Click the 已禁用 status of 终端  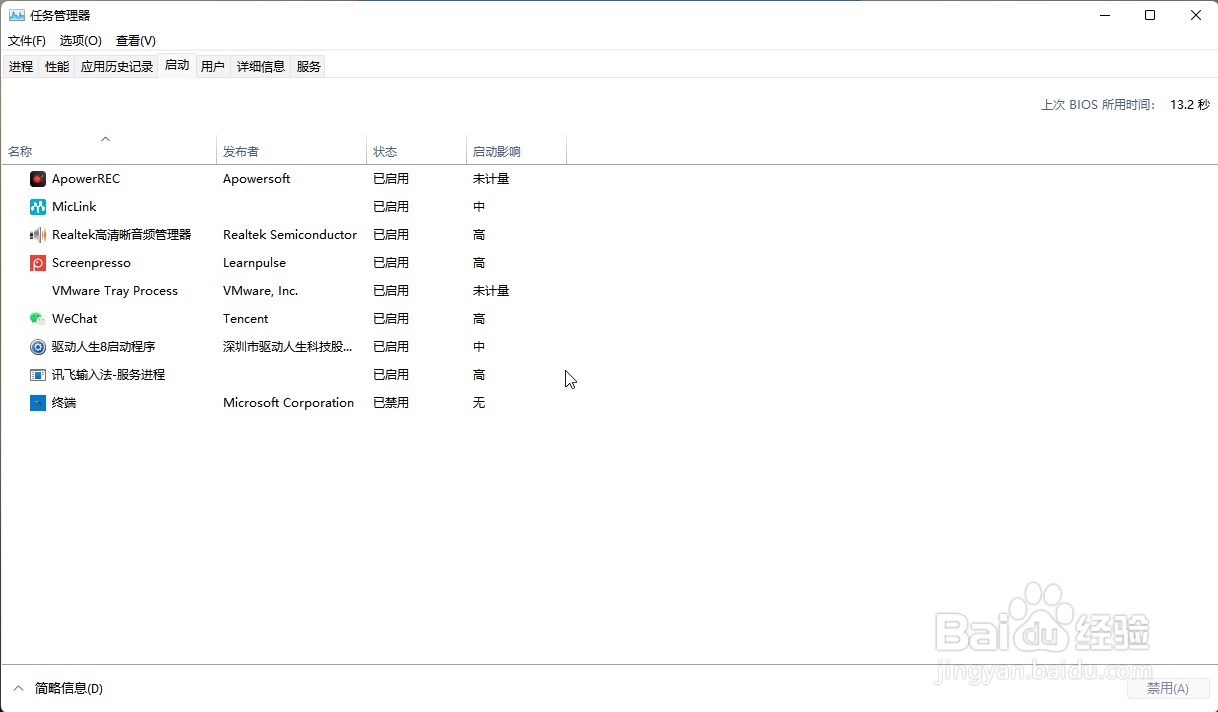pyautogui.click(x=391, y=403)
